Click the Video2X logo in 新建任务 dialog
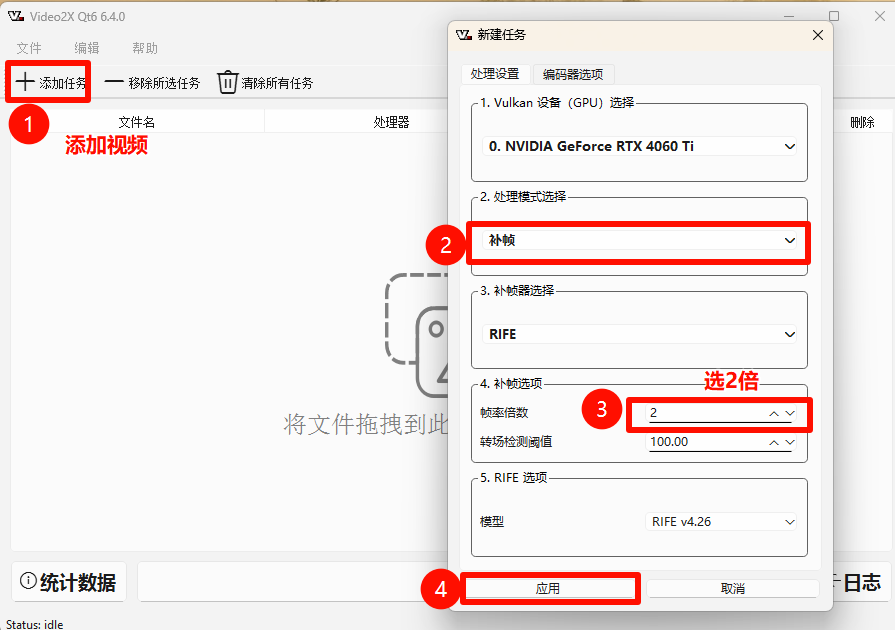The height and width of the screenshot is (630, 895). tap(464, 35)
